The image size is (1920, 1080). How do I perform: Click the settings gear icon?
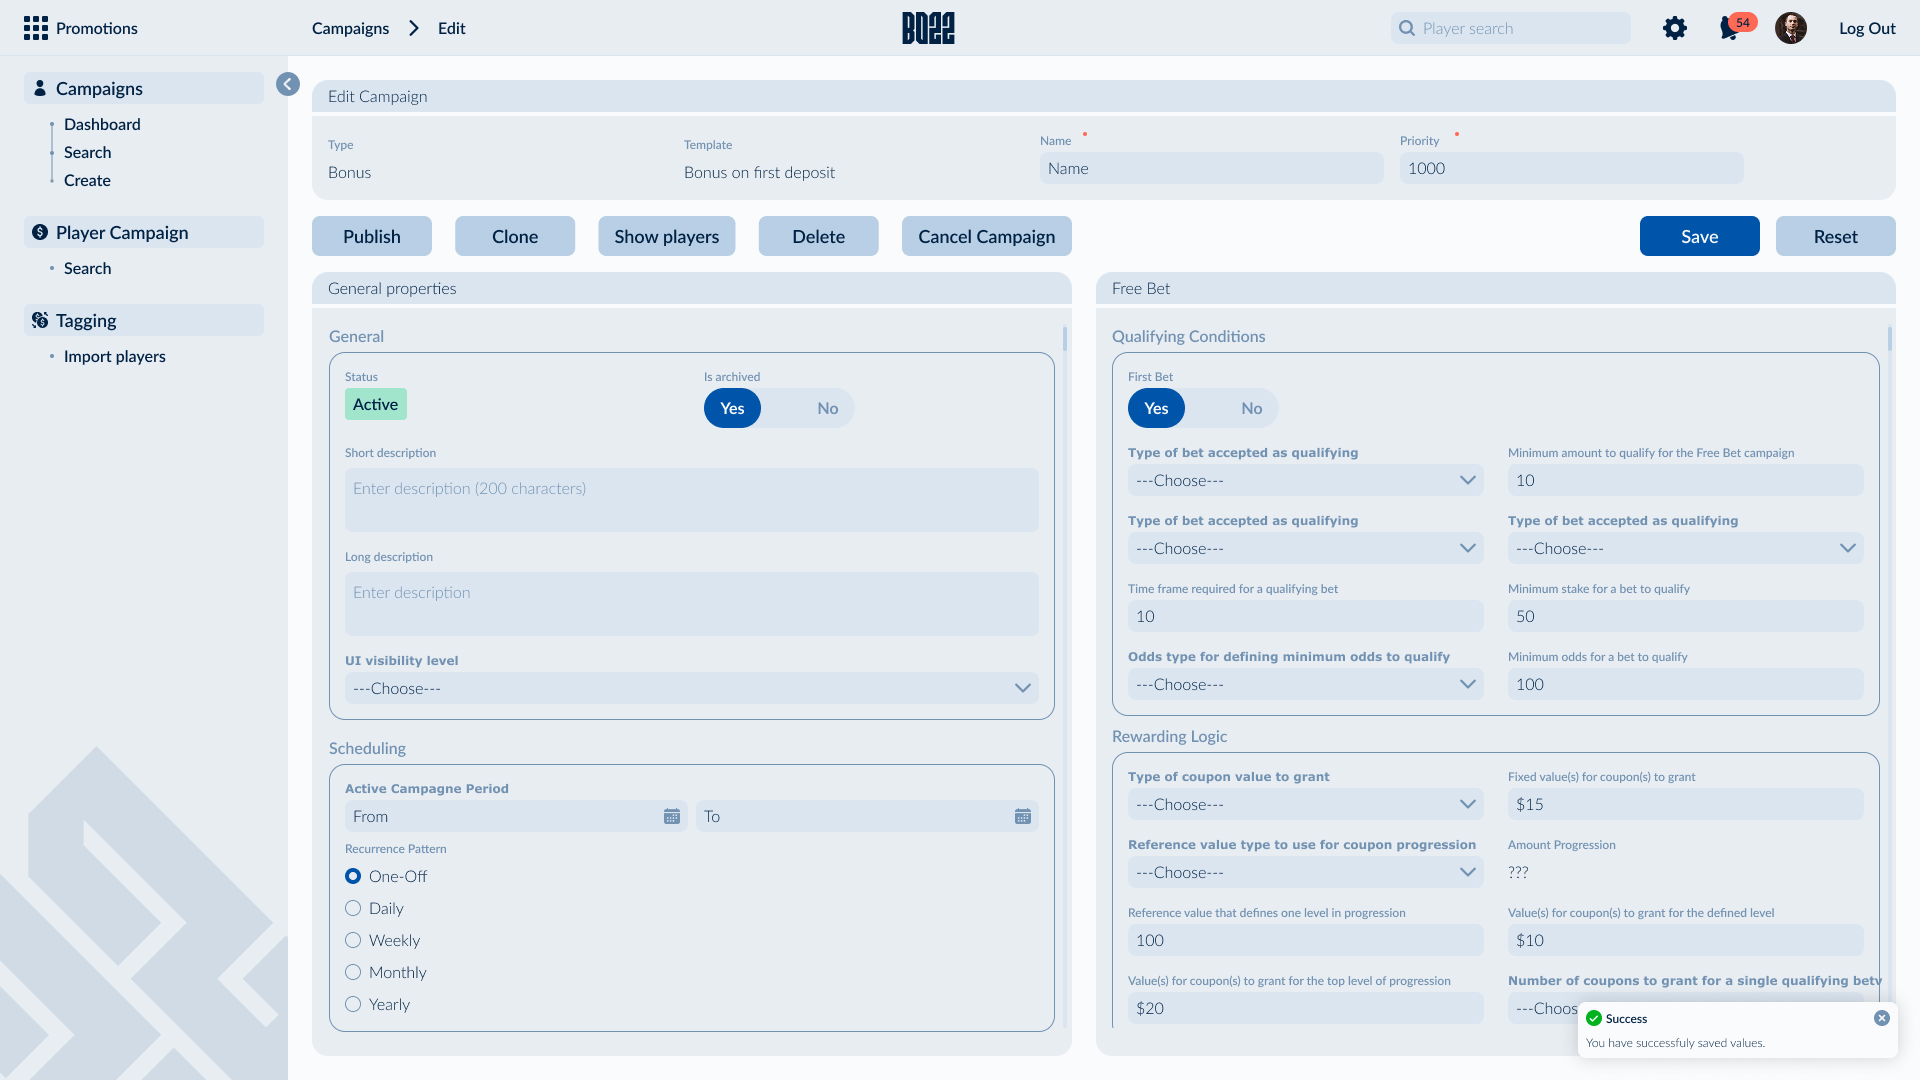point(1675,28)
